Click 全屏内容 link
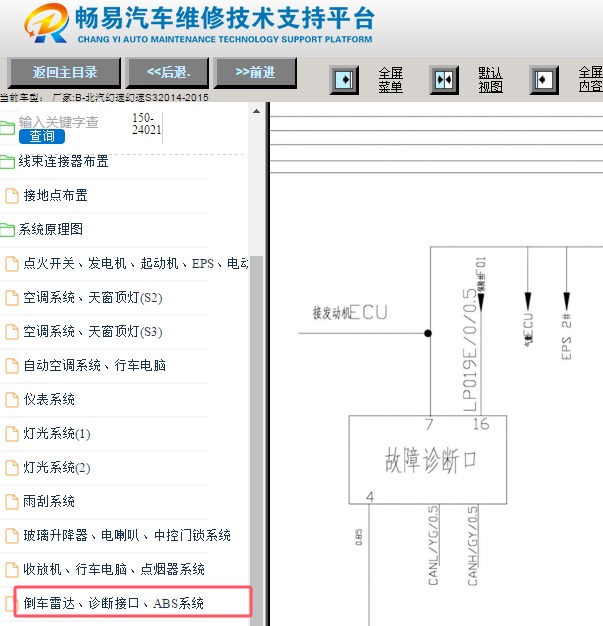Image resolution: width=603 pixels, height=626 pixels. point(591,80)
